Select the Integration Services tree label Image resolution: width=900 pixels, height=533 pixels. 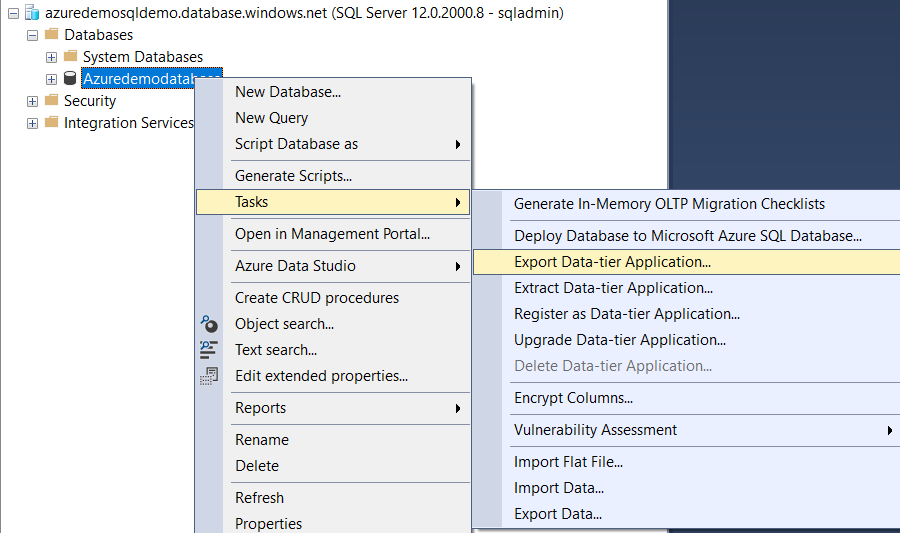pos(129,123)
